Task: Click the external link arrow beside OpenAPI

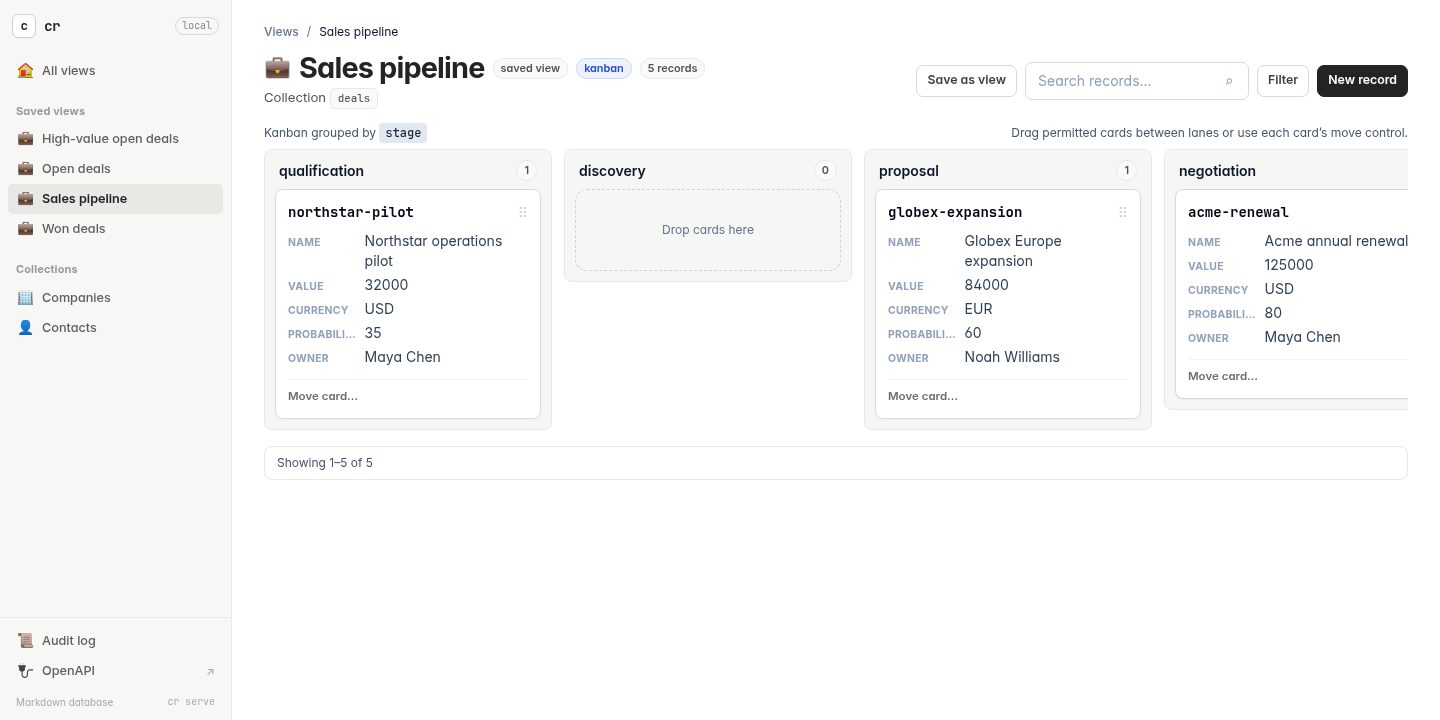Action: pos(210,672)
